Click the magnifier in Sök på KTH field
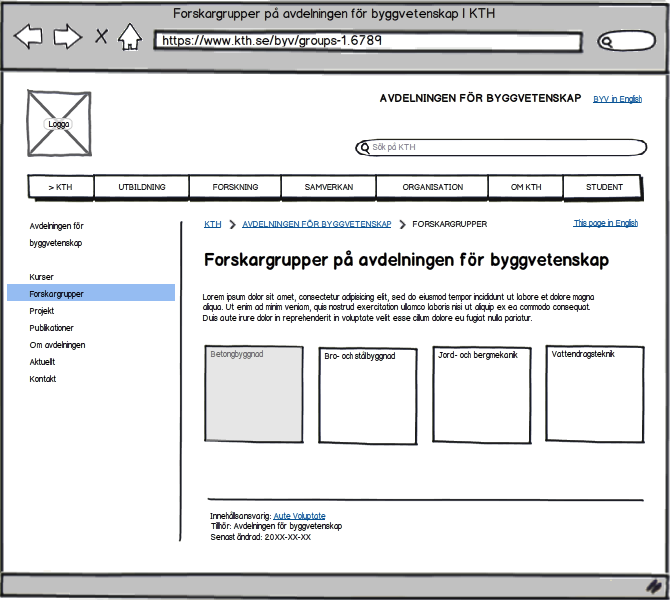The width and height of the screenshot is (670, 600). coord(365,148)
